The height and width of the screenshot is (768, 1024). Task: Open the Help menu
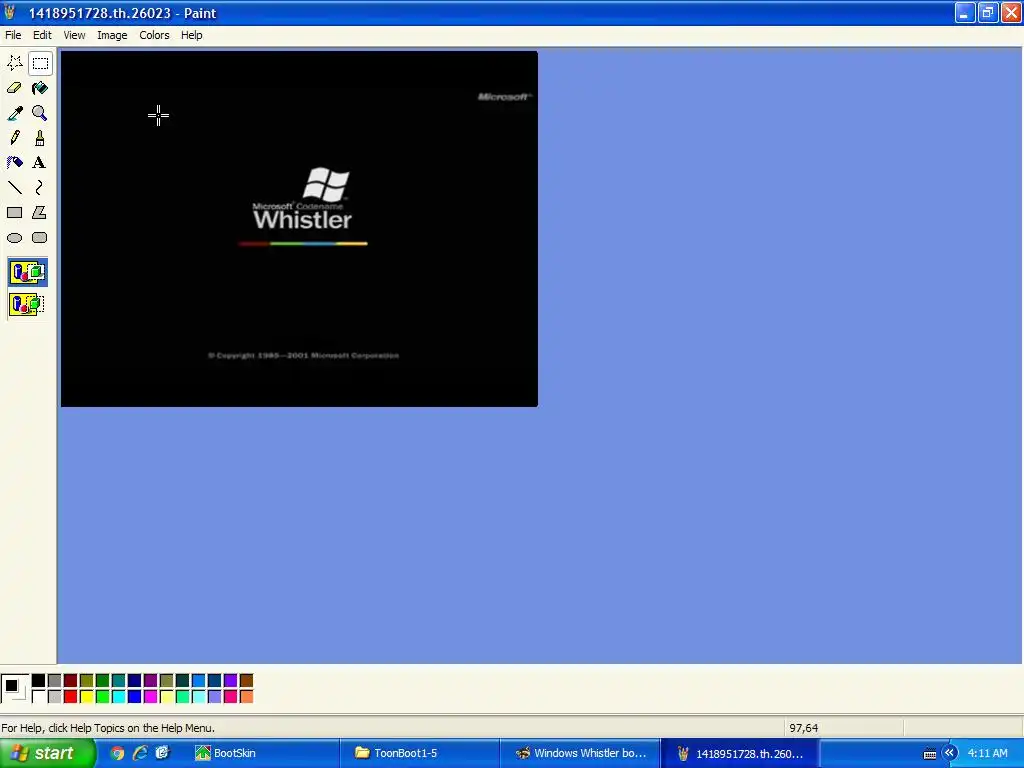(x=191, y=35)
